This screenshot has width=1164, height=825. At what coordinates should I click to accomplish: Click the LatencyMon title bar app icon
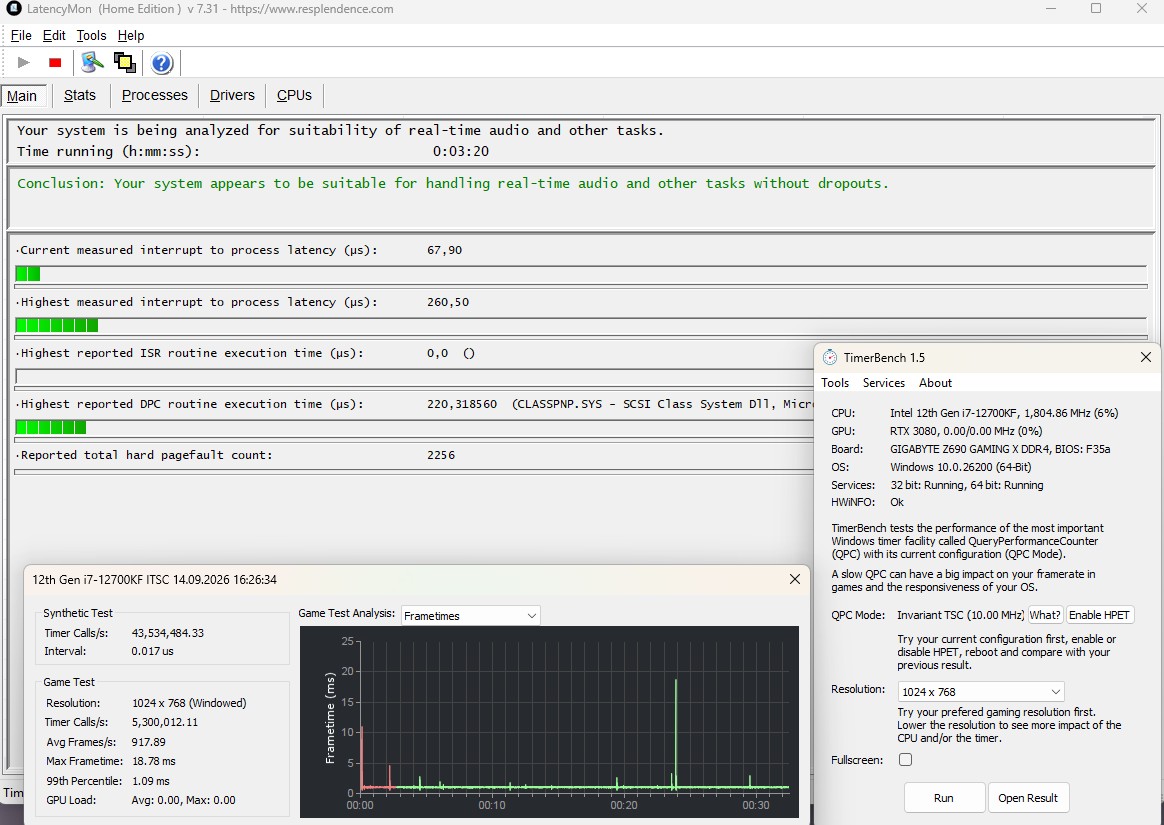click(13, 9)
